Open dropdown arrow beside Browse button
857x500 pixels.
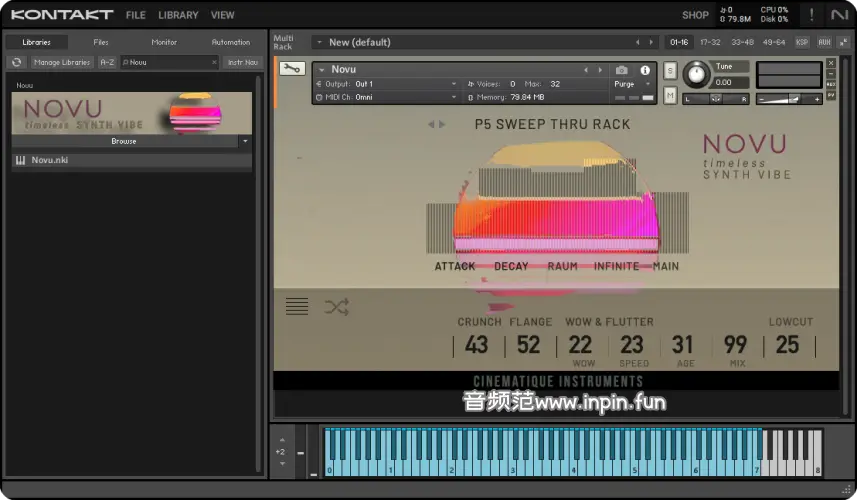click(x=245, y=142)
